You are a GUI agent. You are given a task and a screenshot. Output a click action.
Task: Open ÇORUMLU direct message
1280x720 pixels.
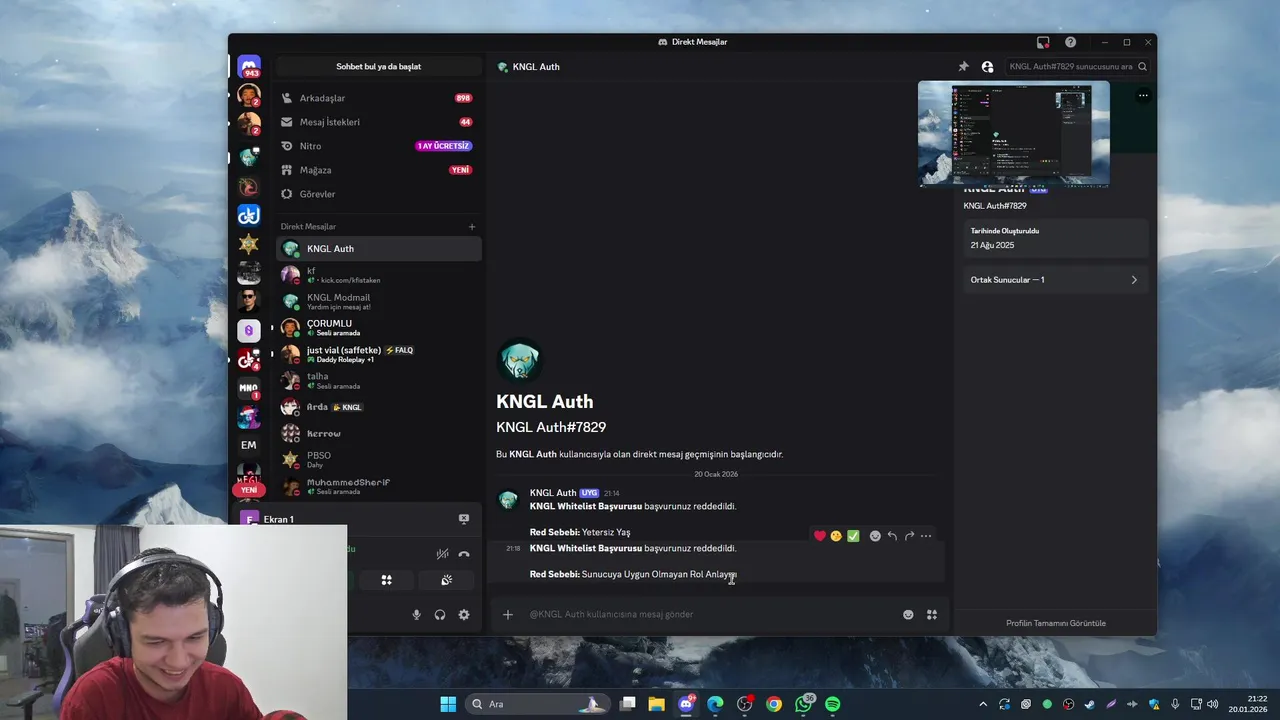pyautogui.click(x=378, y=328)
